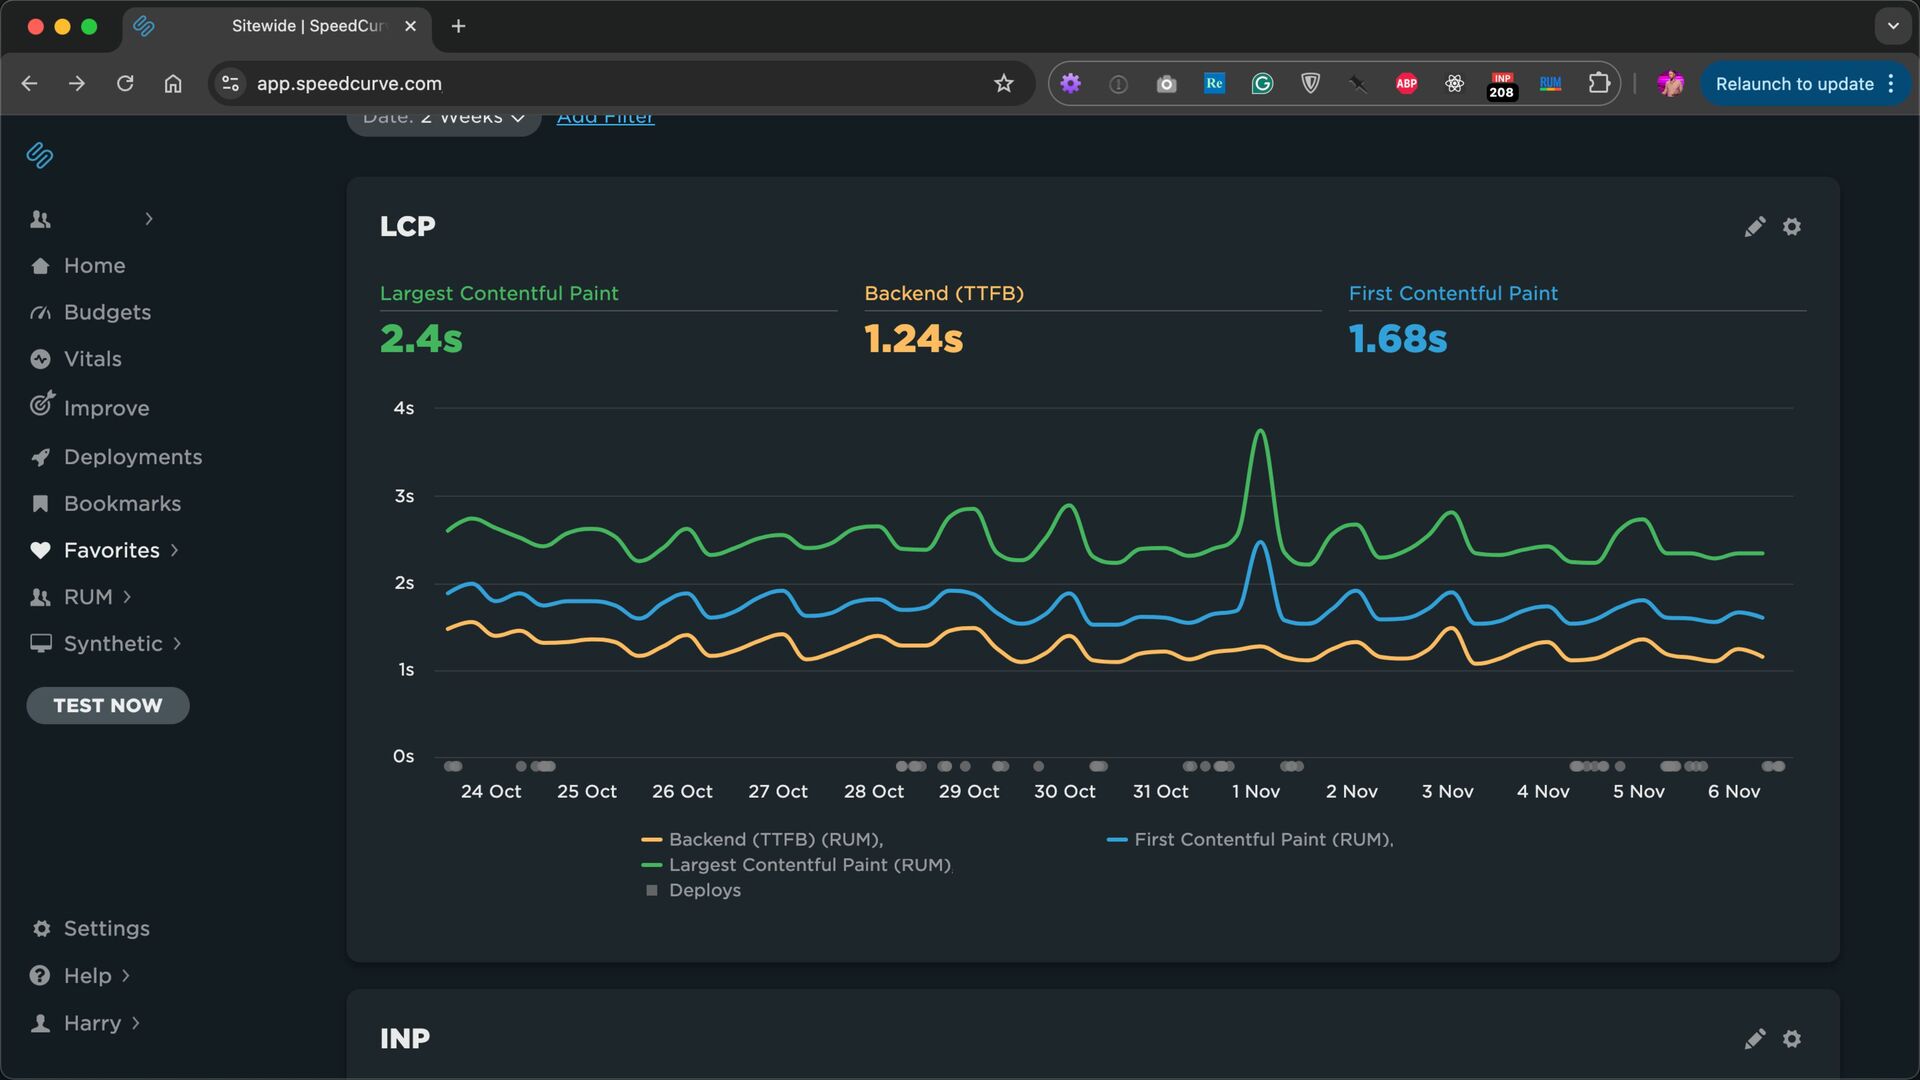
Task: Click the single deploy marker near 30 Oct
Action: click(x=1039, y=767)
